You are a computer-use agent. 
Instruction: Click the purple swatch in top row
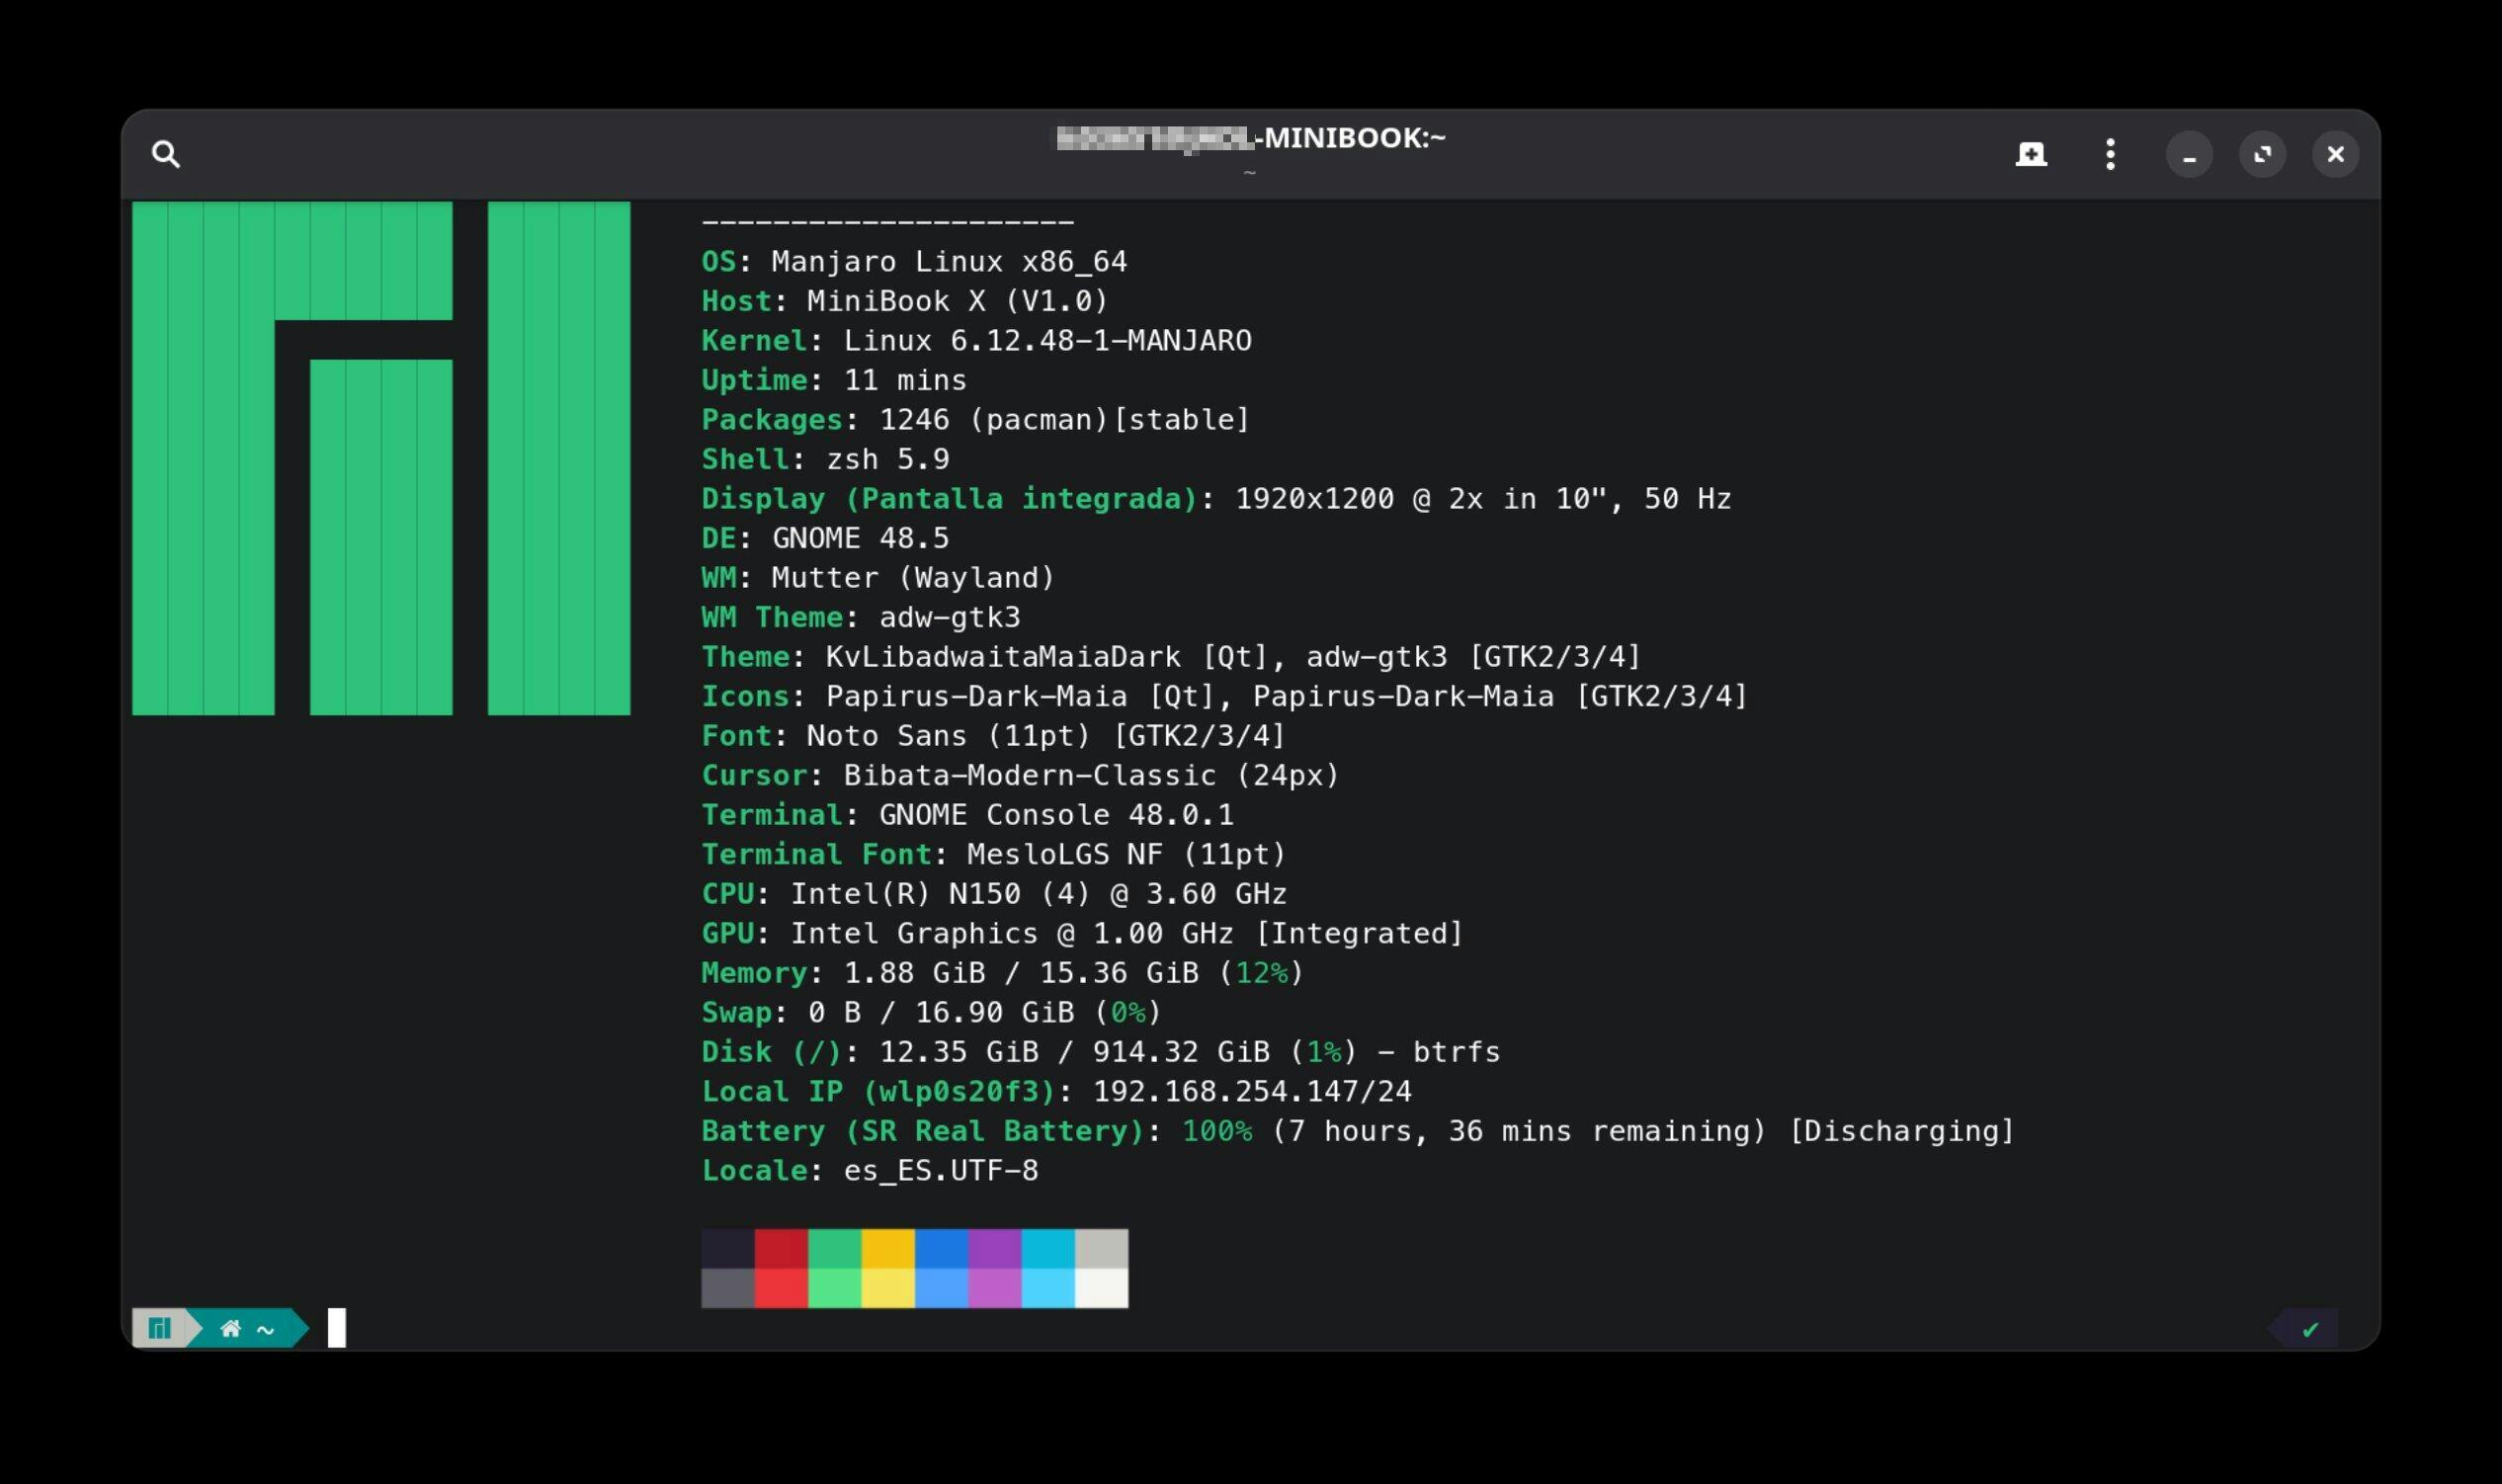994,1248
